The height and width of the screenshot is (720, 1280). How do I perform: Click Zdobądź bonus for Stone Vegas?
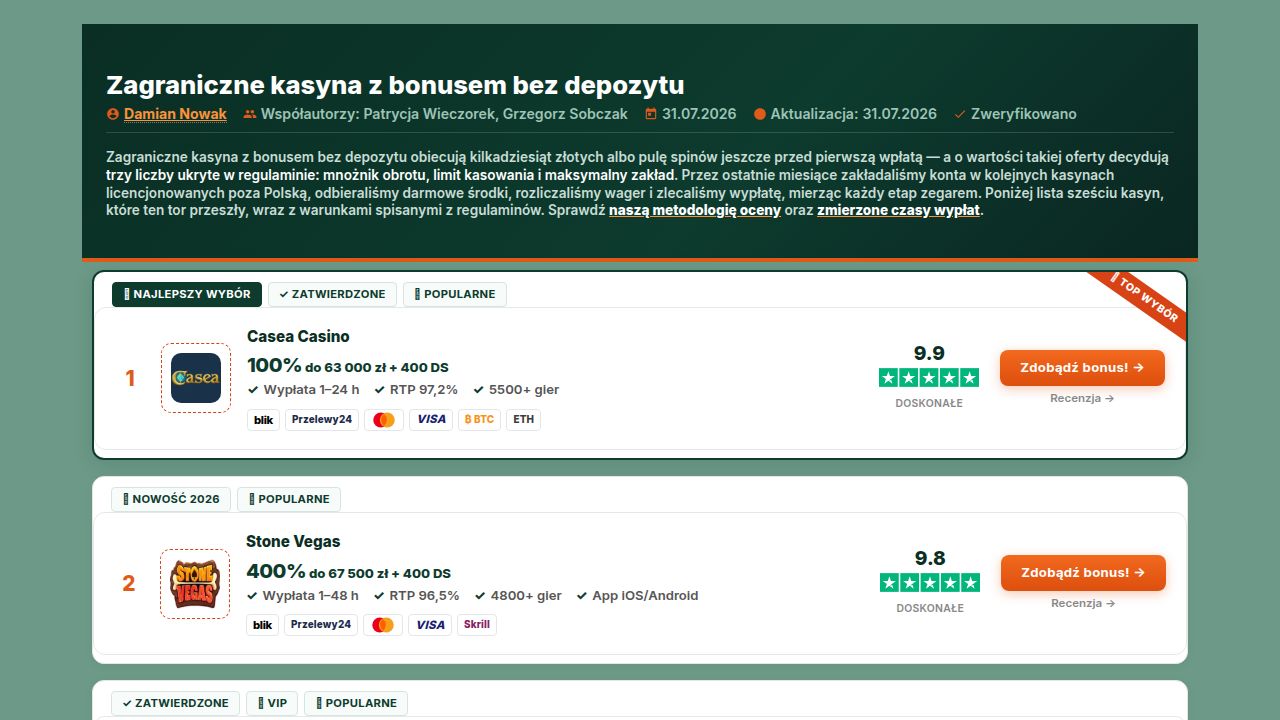(x=1083, y=572)
